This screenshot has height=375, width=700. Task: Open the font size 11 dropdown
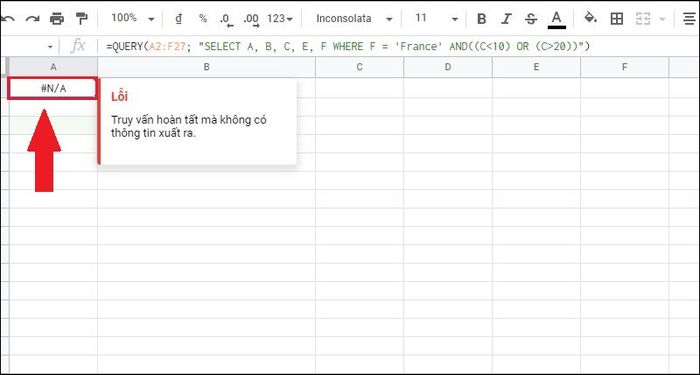pyautogui.click(x=436, y=19)
